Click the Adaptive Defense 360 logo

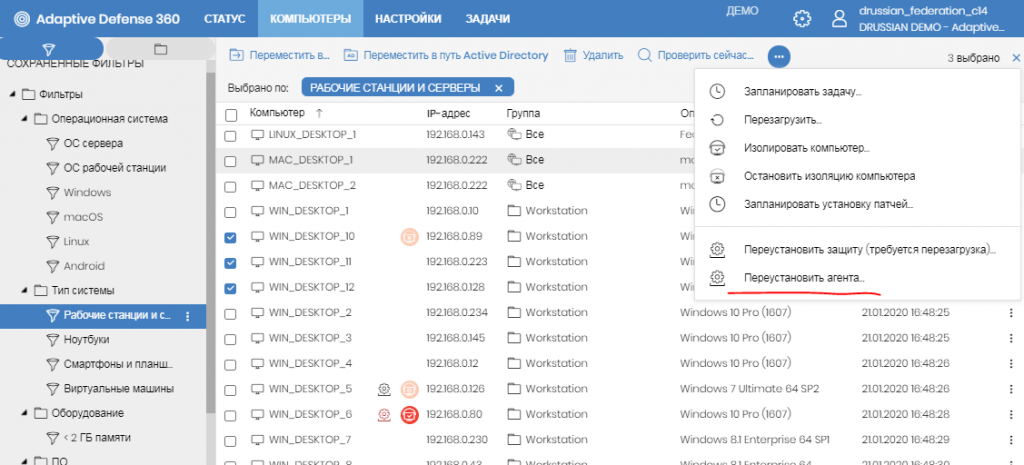[x=97, y=19]
